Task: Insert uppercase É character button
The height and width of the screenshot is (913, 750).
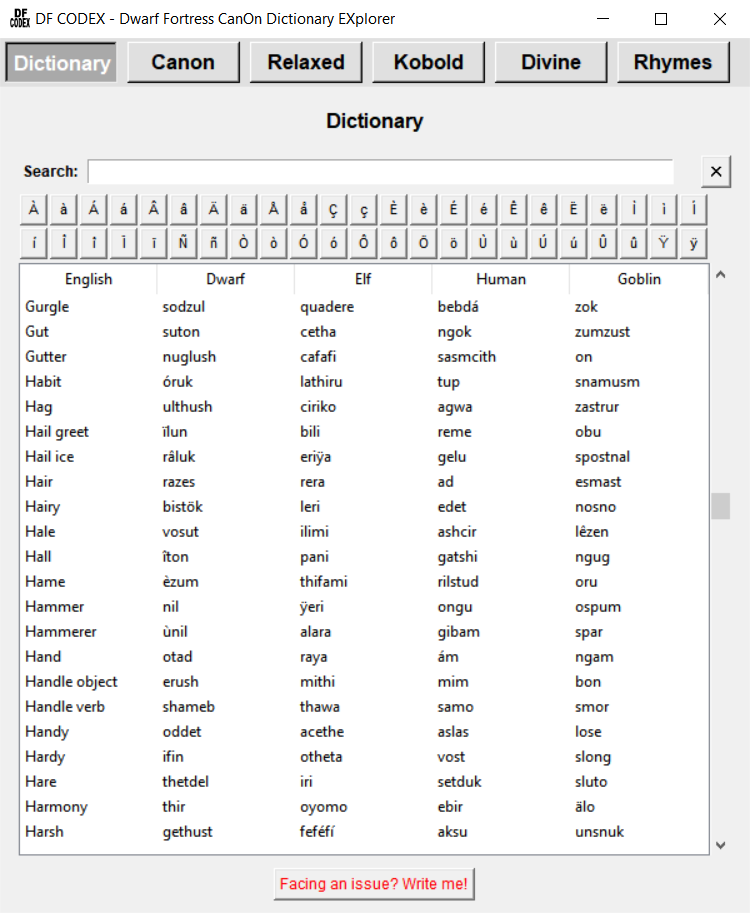Action: click(x=453, y=209)
